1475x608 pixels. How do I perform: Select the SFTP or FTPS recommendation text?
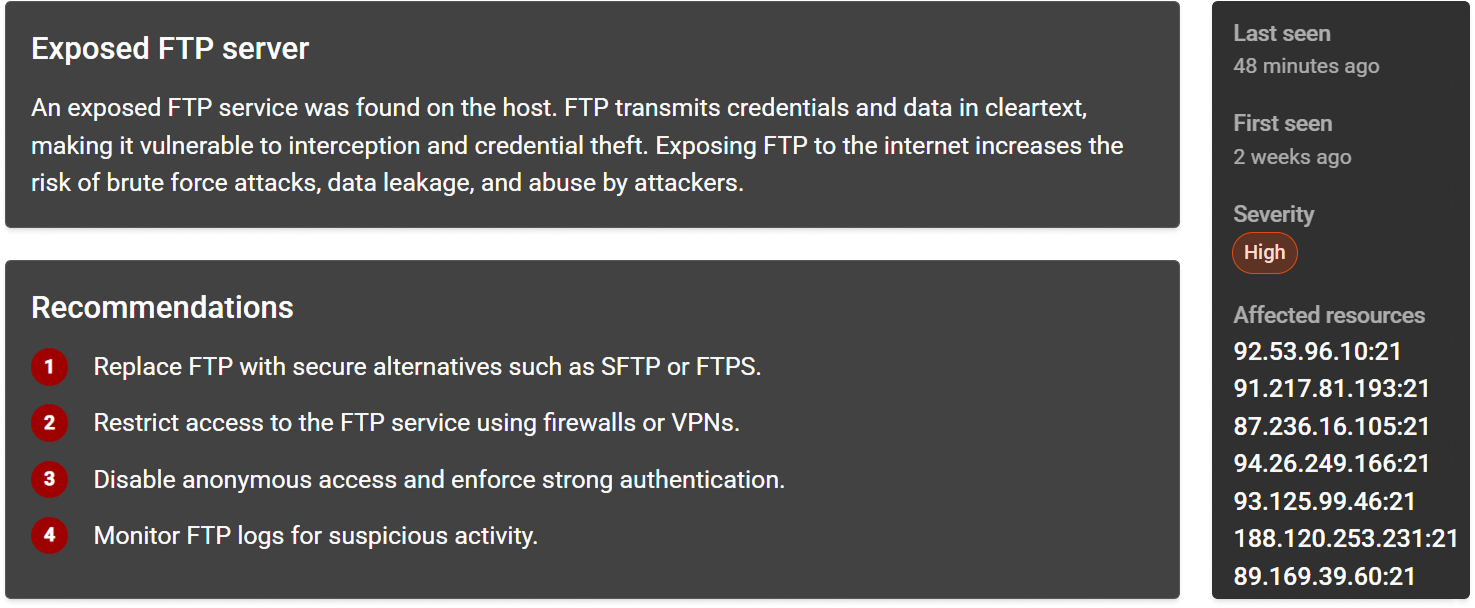[427, 367]
